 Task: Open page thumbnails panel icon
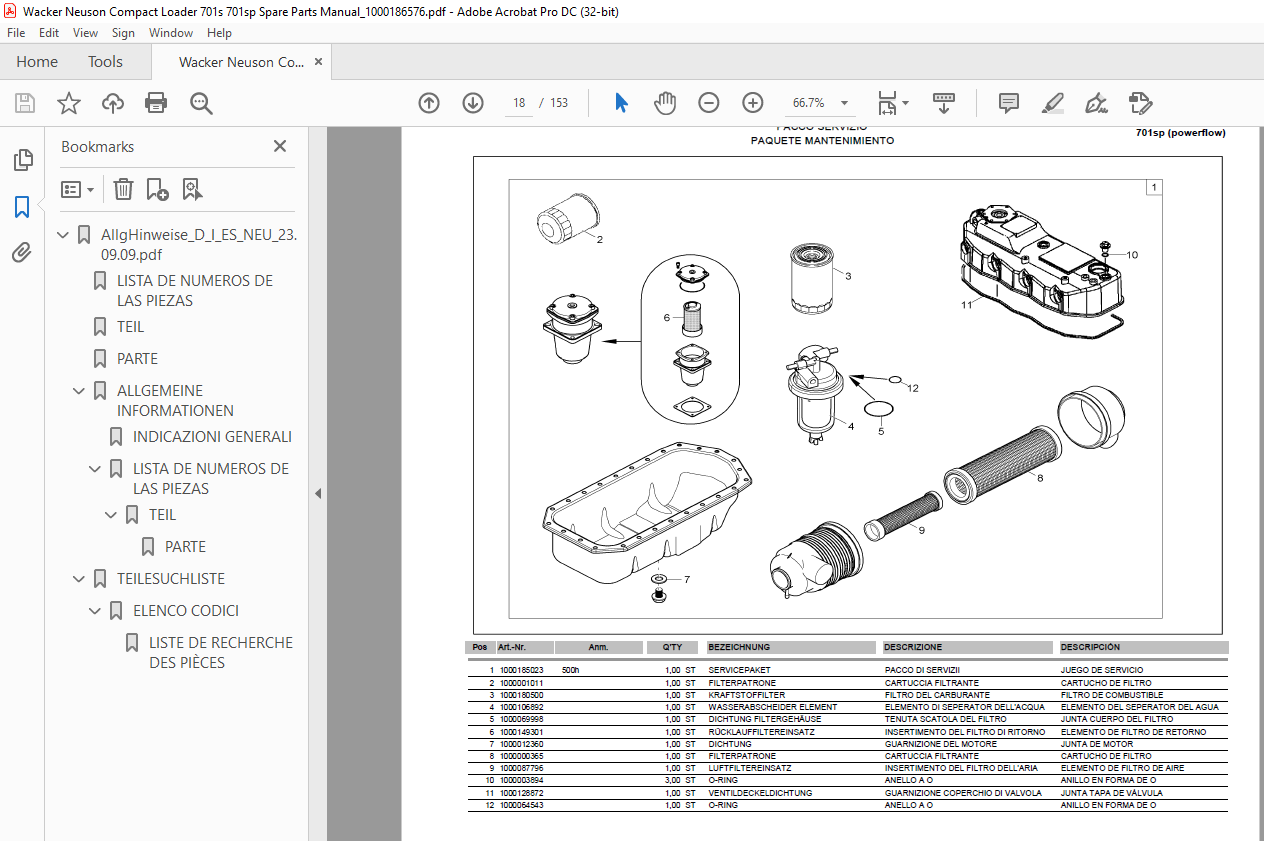point(22,160)
